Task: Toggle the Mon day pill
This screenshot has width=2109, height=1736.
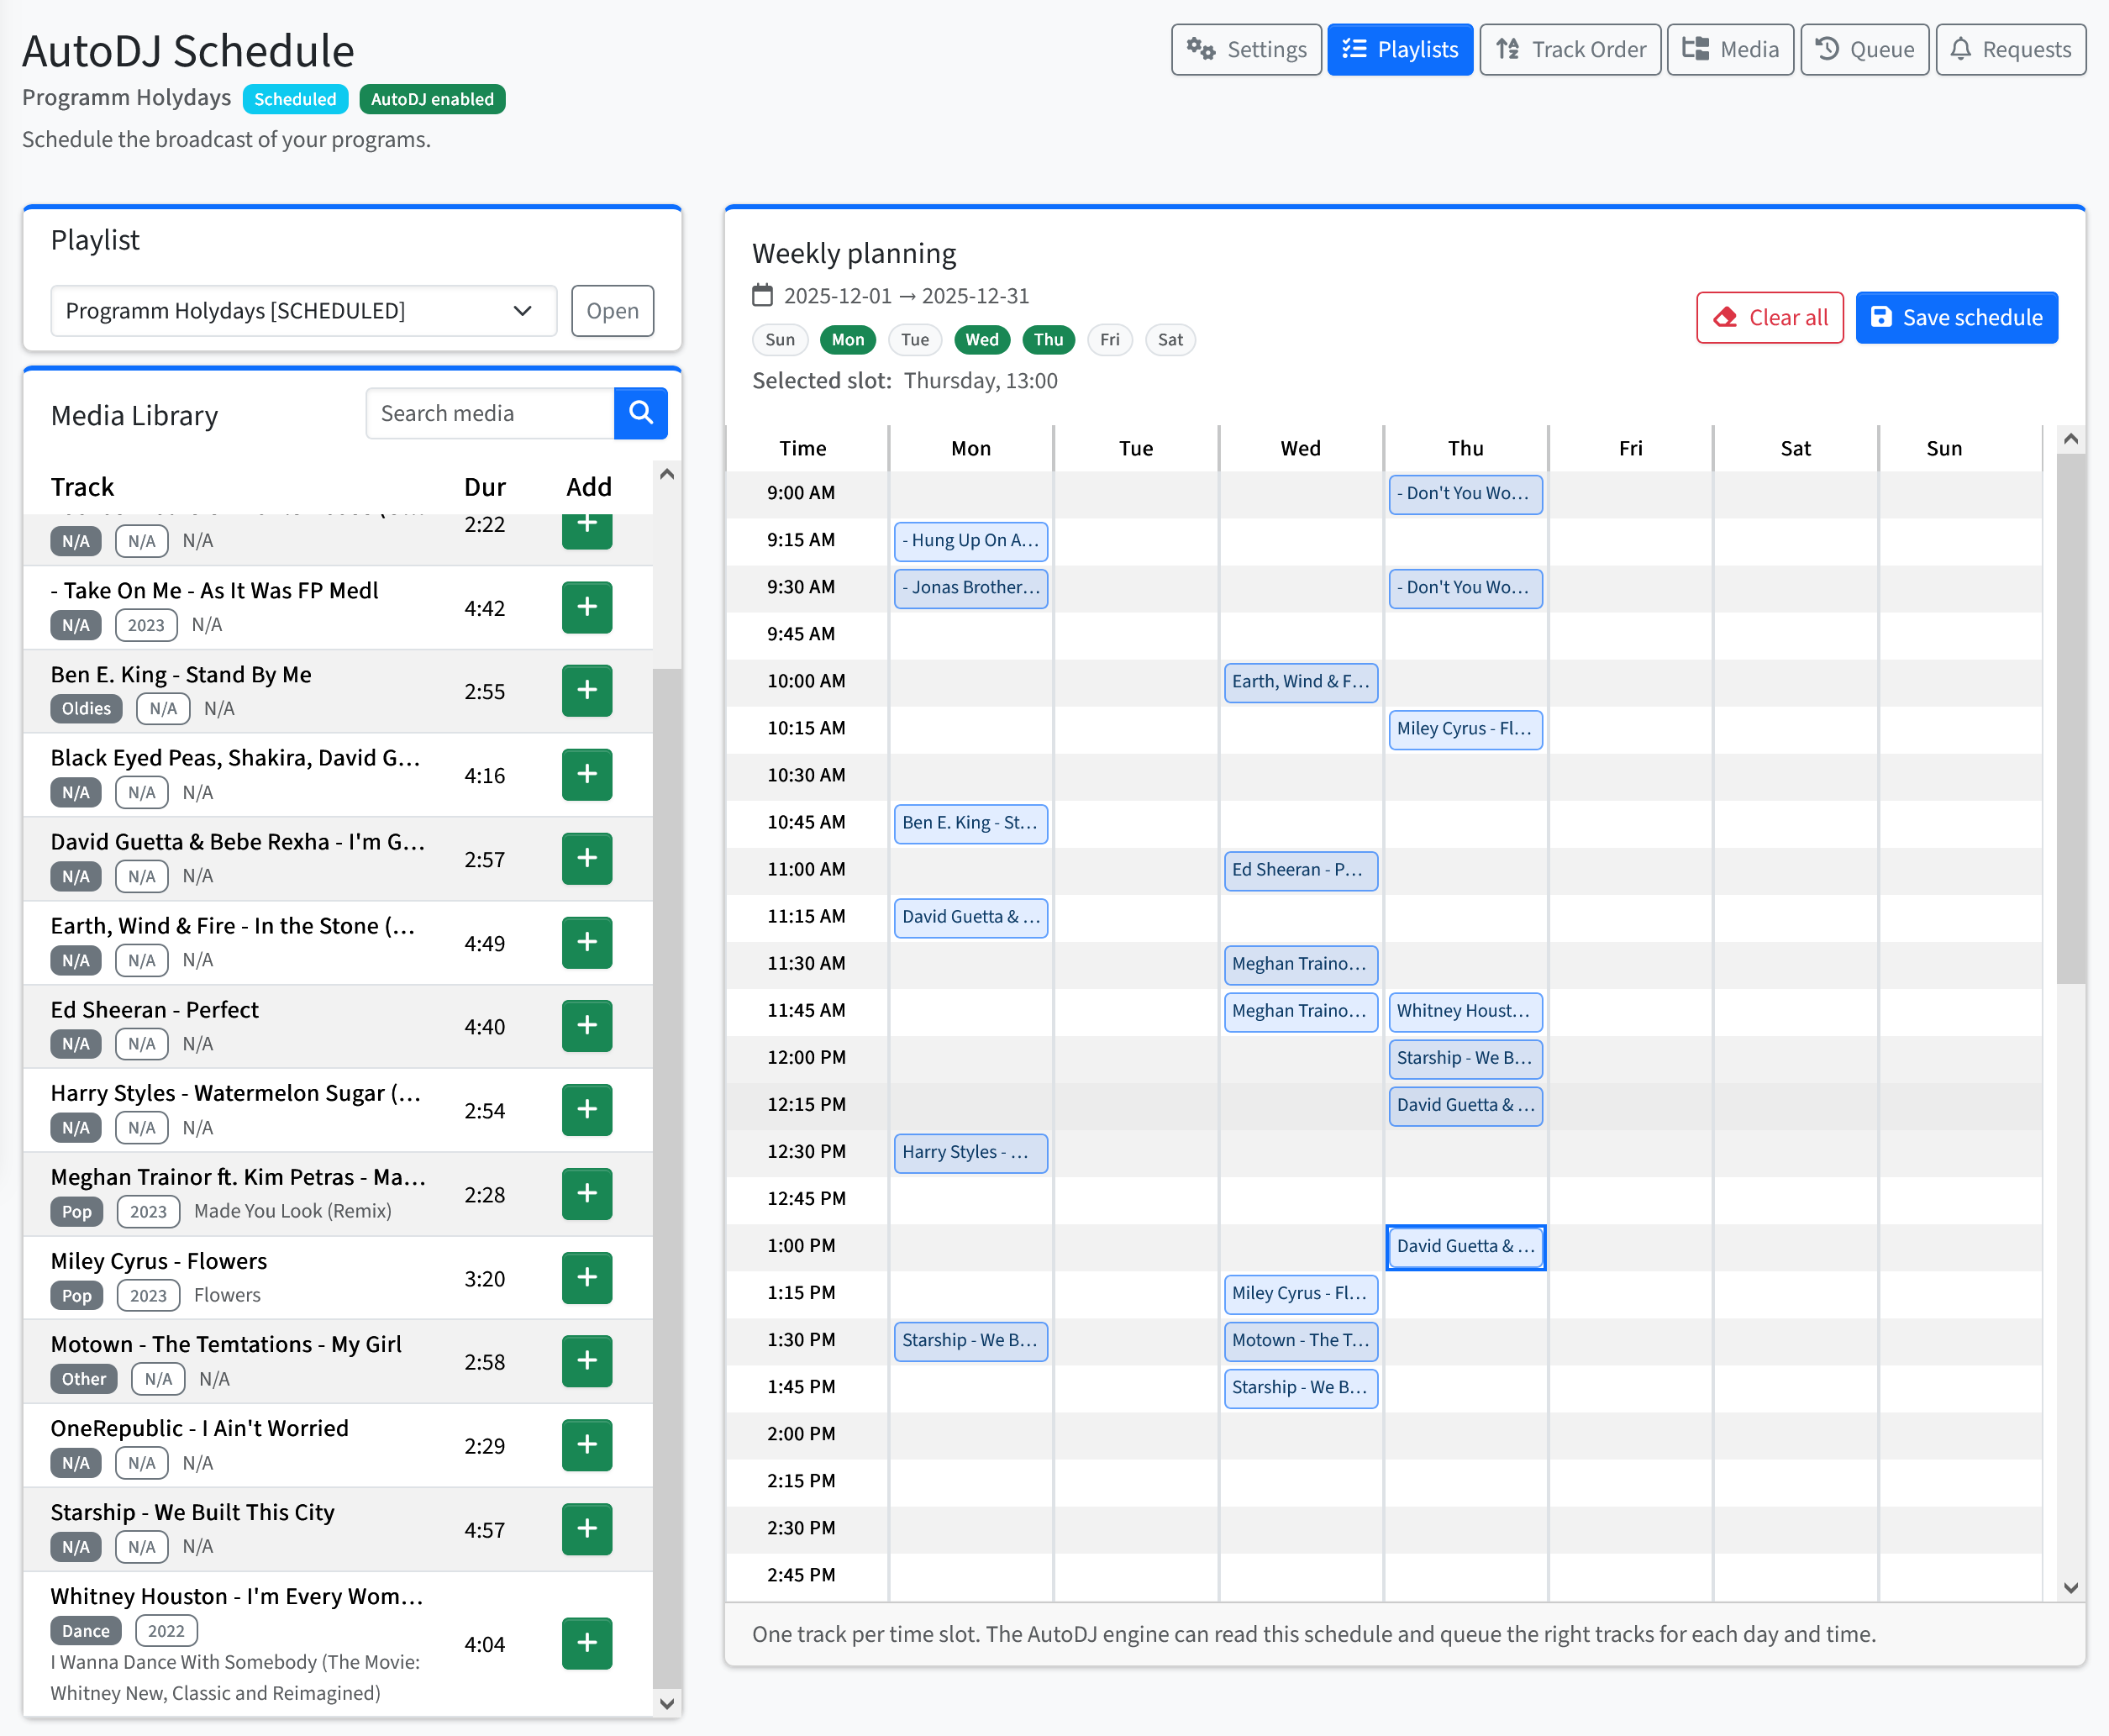Action: pos(847,340)
